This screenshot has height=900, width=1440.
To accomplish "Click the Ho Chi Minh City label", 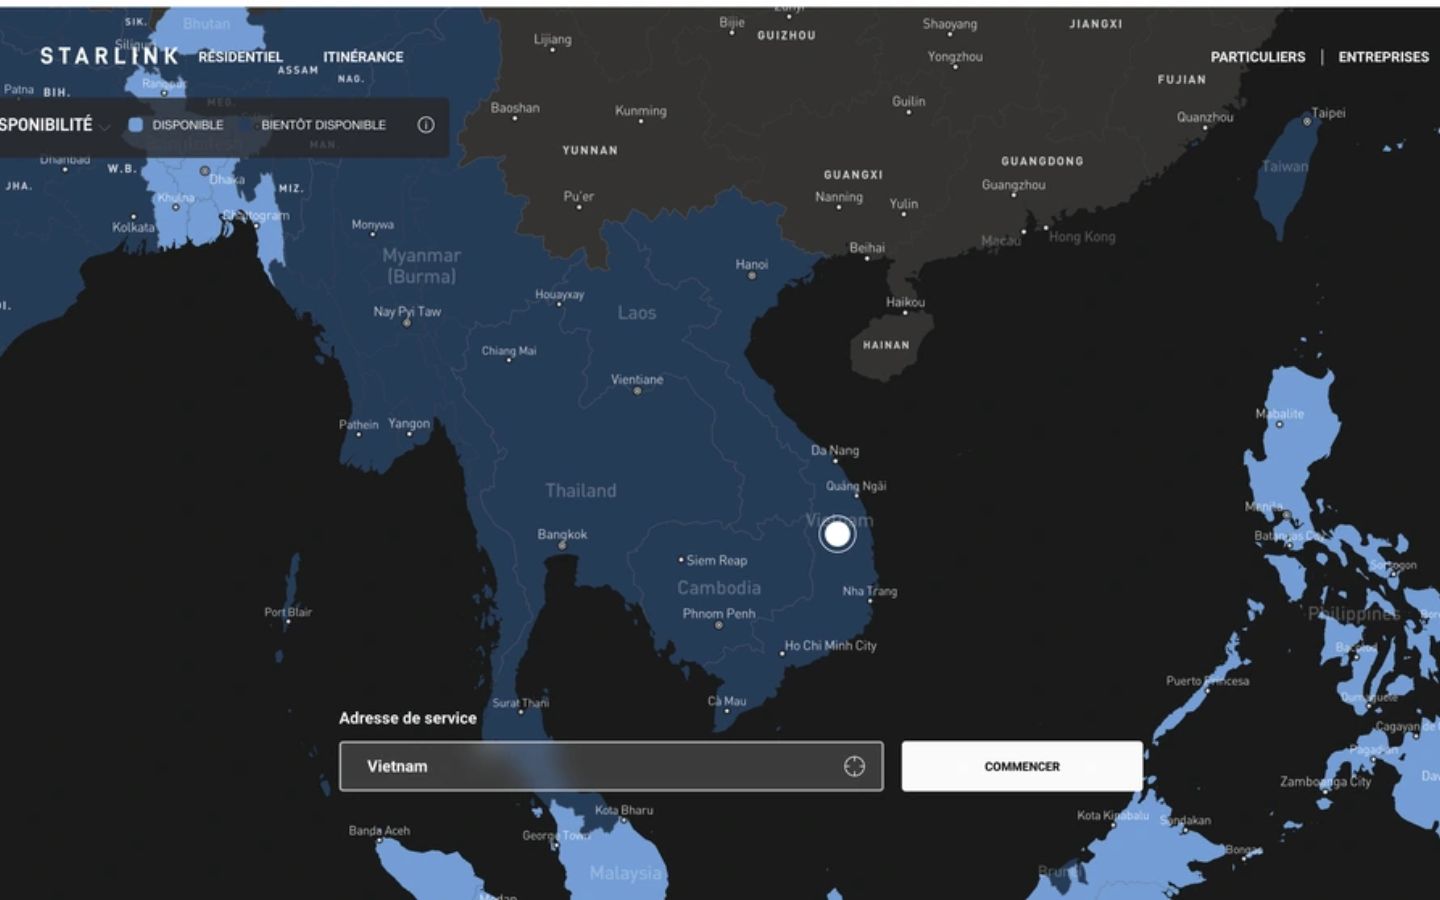I will tap(830, 646).
